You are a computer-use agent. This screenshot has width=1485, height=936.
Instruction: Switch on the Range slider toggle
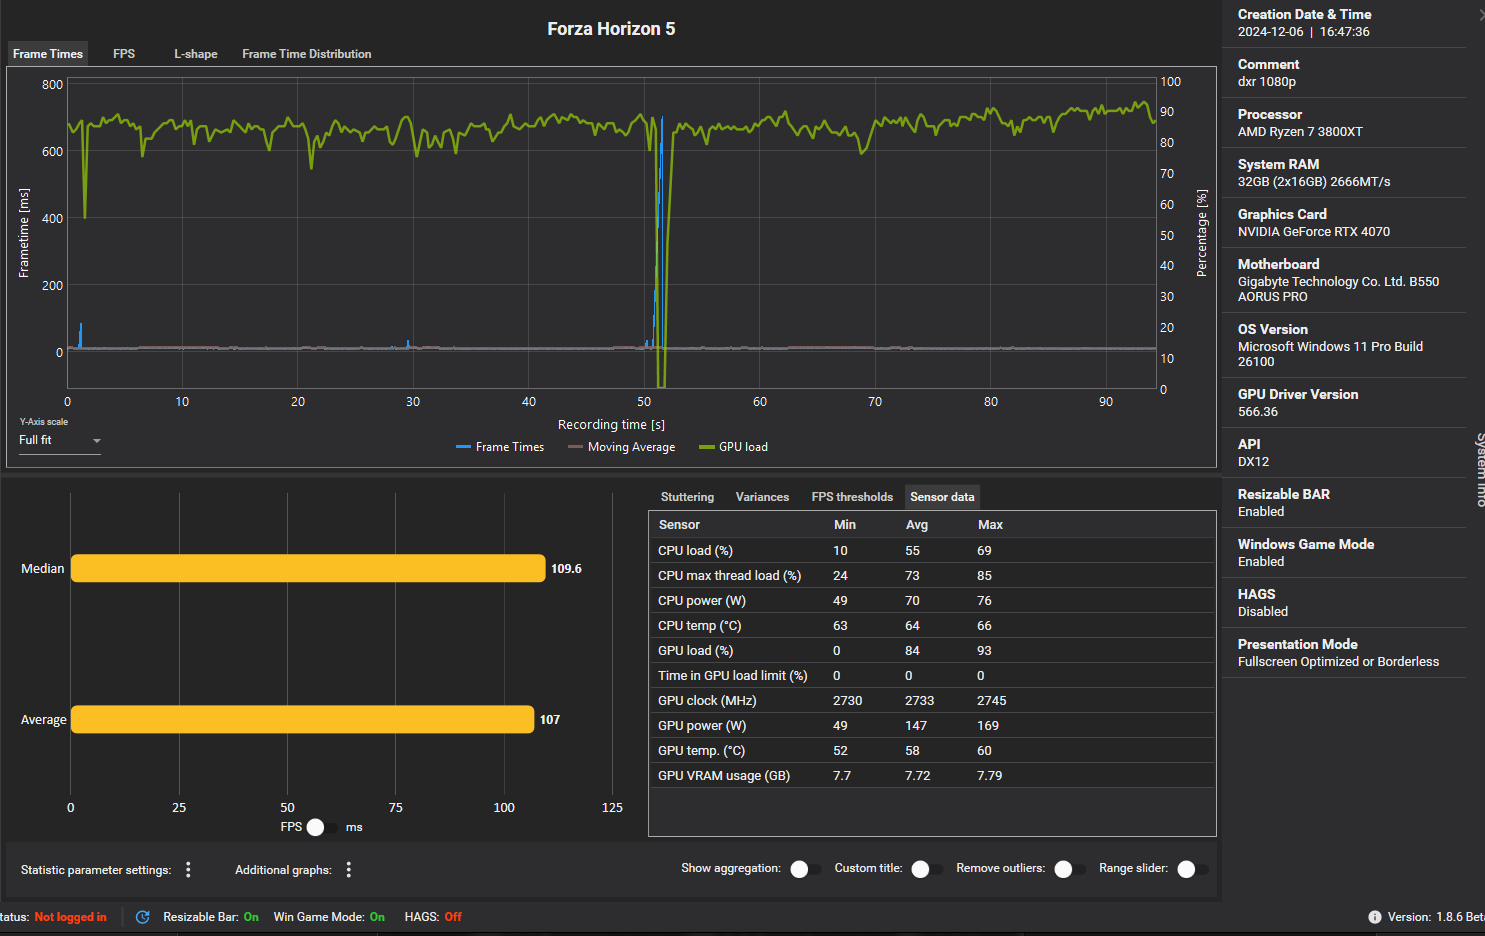(x=1193, y=869)
